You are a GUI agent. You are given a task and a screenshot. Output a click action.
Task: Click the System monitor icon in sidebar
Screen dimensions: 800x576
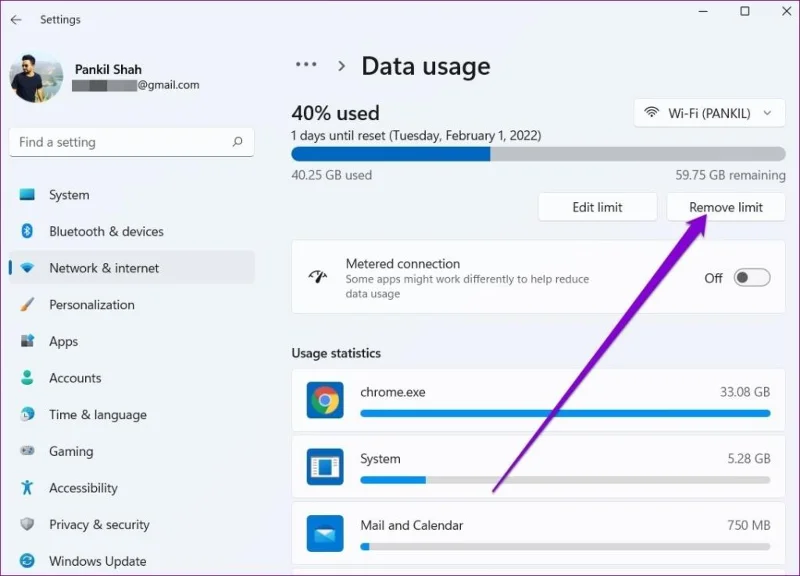[x=27, y=194]
